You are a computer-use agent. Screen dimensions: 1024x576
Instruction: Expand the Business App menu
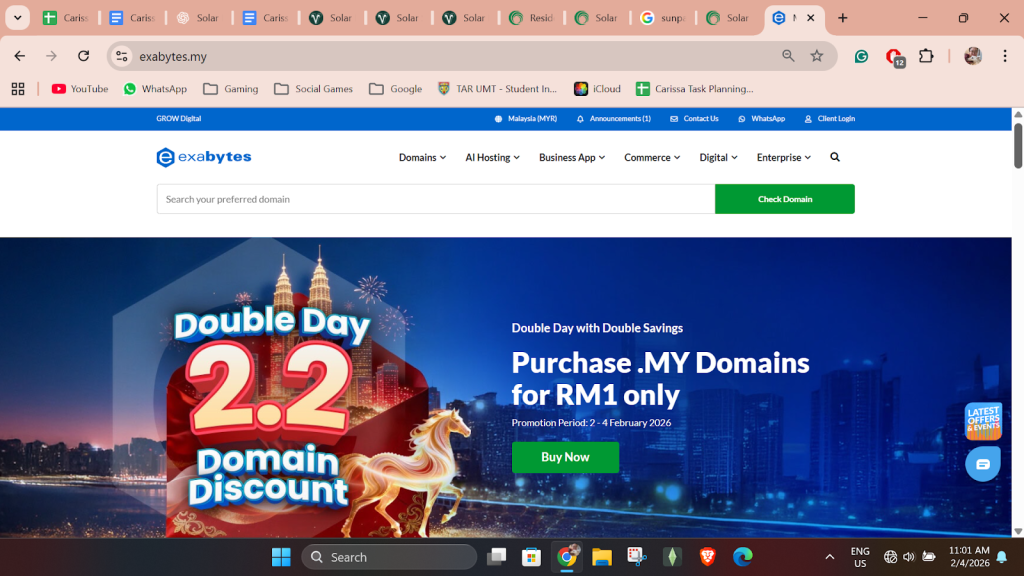click(x=572, y=157)
